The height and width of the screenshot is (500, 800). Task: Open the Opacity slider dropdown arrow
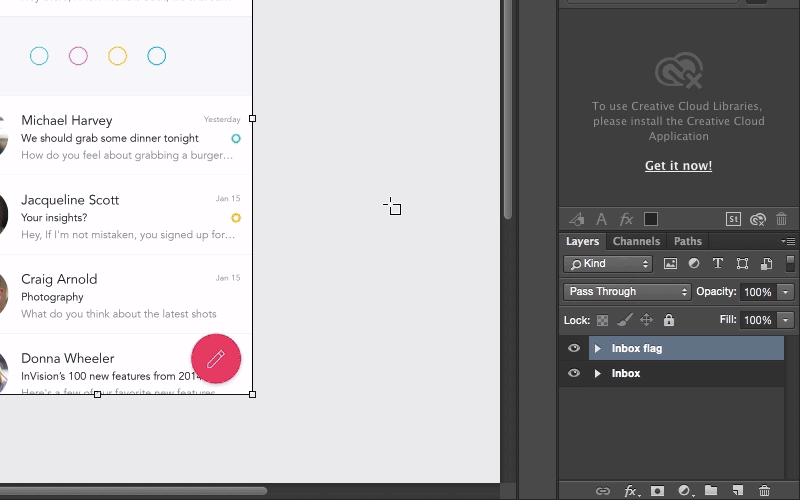tap(785, 292)
